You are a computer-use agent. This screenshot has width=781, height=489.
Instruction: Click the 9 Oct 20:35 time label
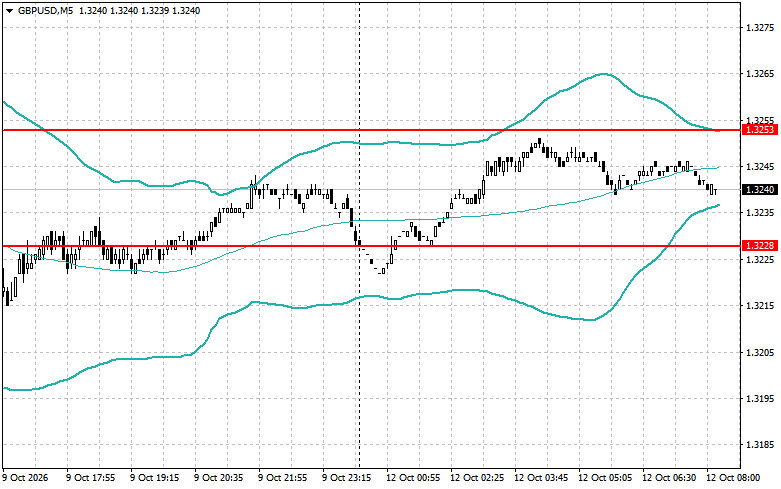(x=219, y=478)
